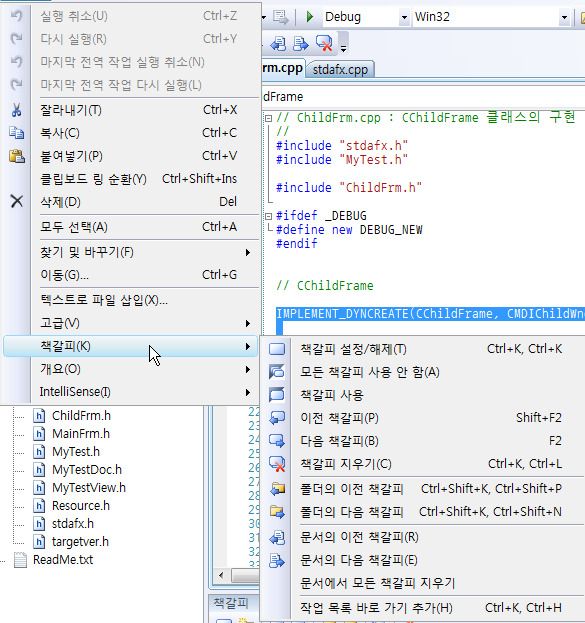Viewport: 585px width, 623px height.
Task: Open the Debug configuration dropdown
Action: (x=404, y=17)
